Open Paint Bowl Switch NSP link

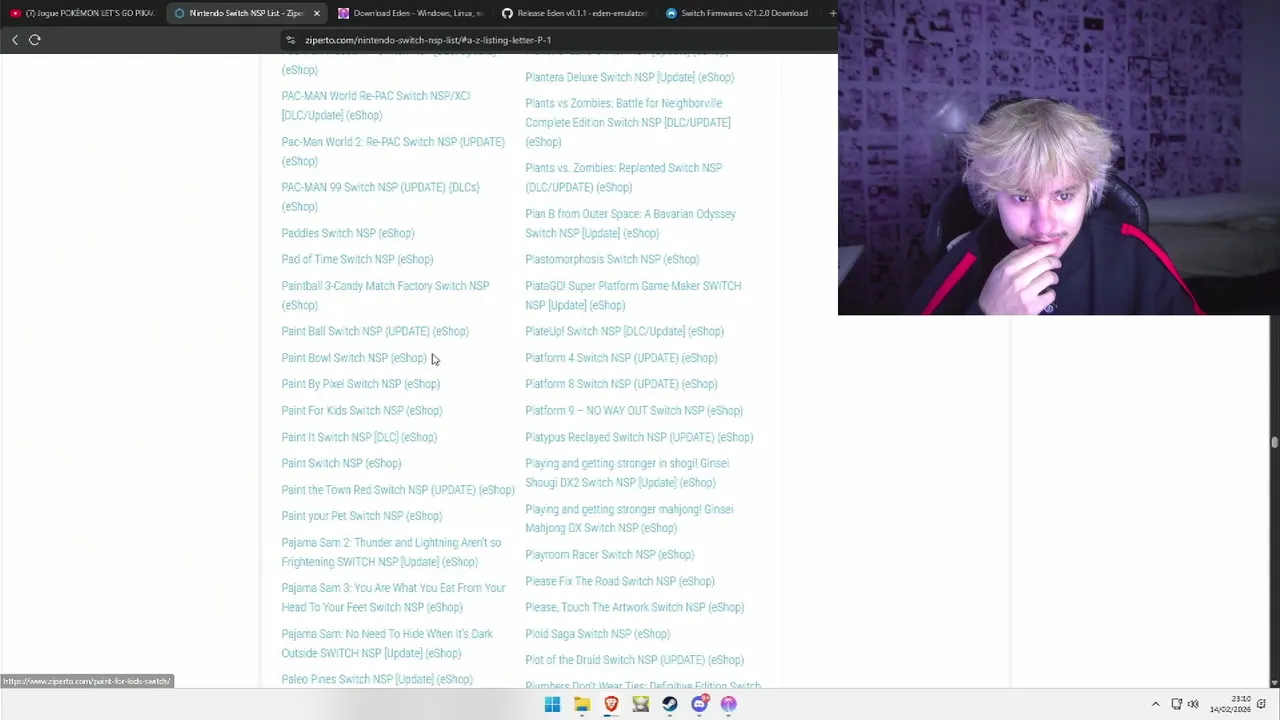(x=354, y=358)
